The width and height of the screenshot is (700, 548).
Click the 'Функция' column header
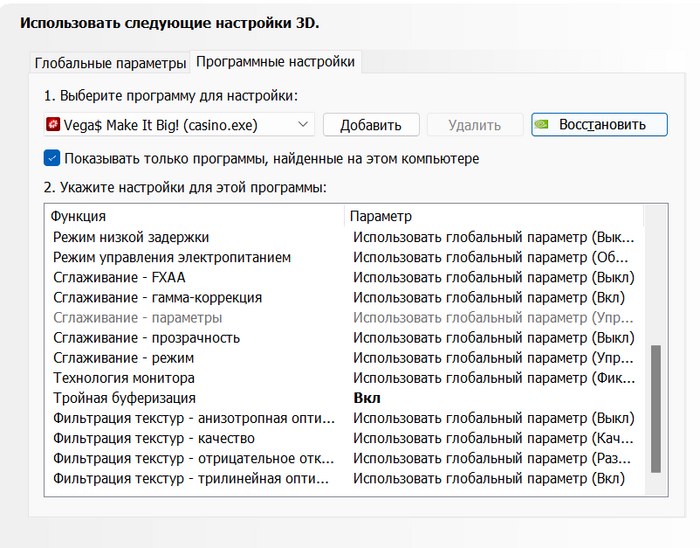(78, 216)
